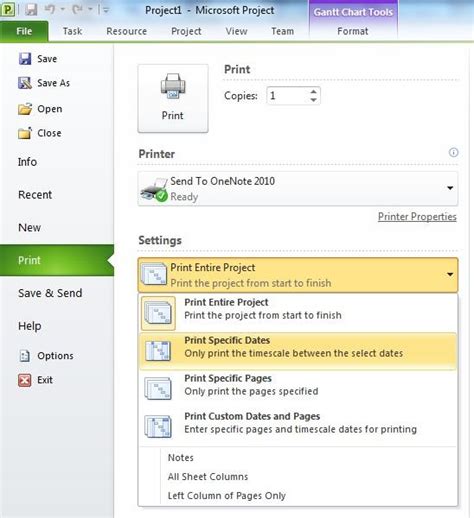Collapse the Print Entire Project settings dropdown
The width and height of the screenshot is (474, 518).
pyautogui.click(x=450, y=275)
